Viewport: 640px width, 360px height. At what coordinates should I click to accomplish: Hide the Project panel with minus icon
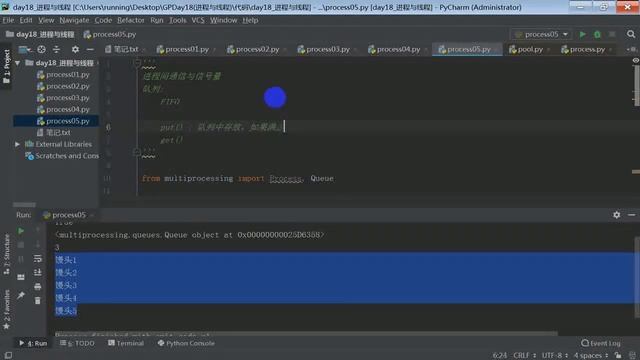(x=90, y=49)
